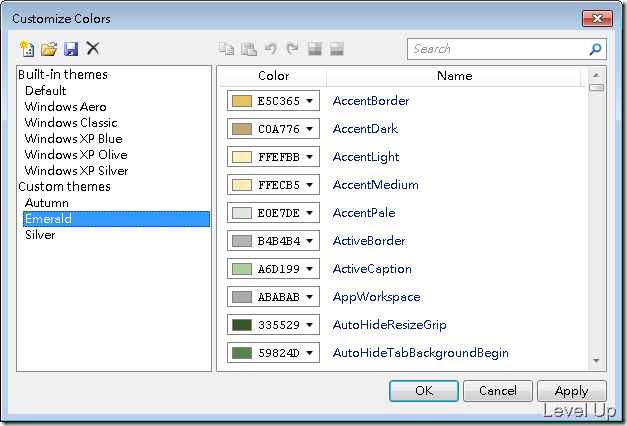Click the C0A776 tan color swatch
627x426 pixels.
click(x=242, y=129)
